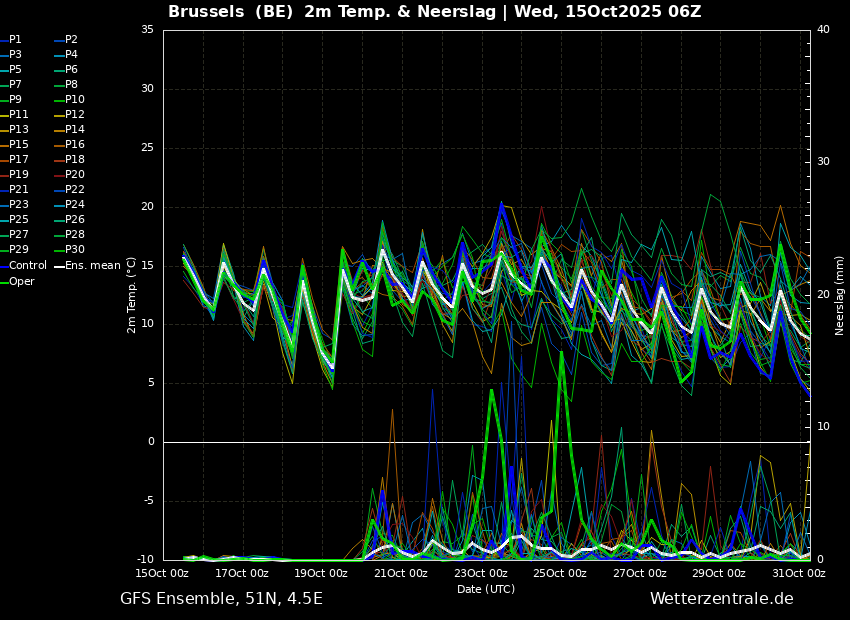Click the 19Oct 00z date tick label
The width and height of the screenshot is (850, 620).
(321, 573)
